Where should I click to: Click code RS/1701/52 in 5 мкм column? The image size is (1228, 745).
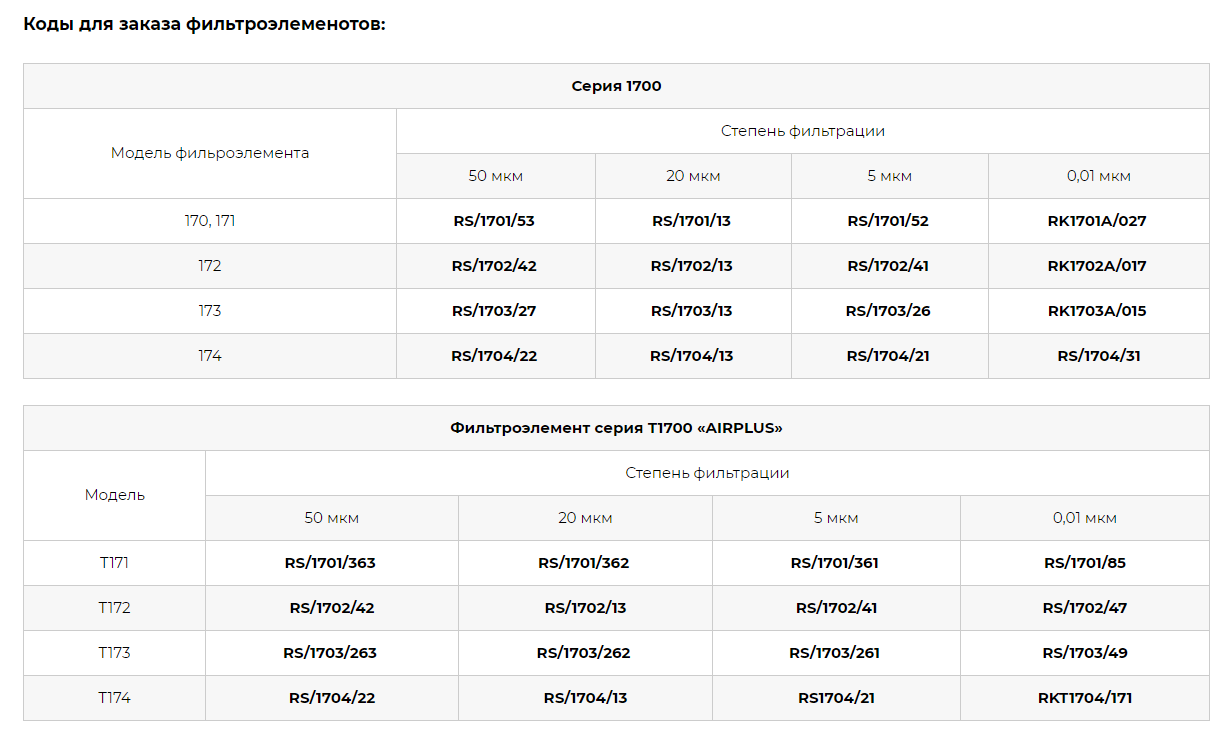(x=889, y=221)
